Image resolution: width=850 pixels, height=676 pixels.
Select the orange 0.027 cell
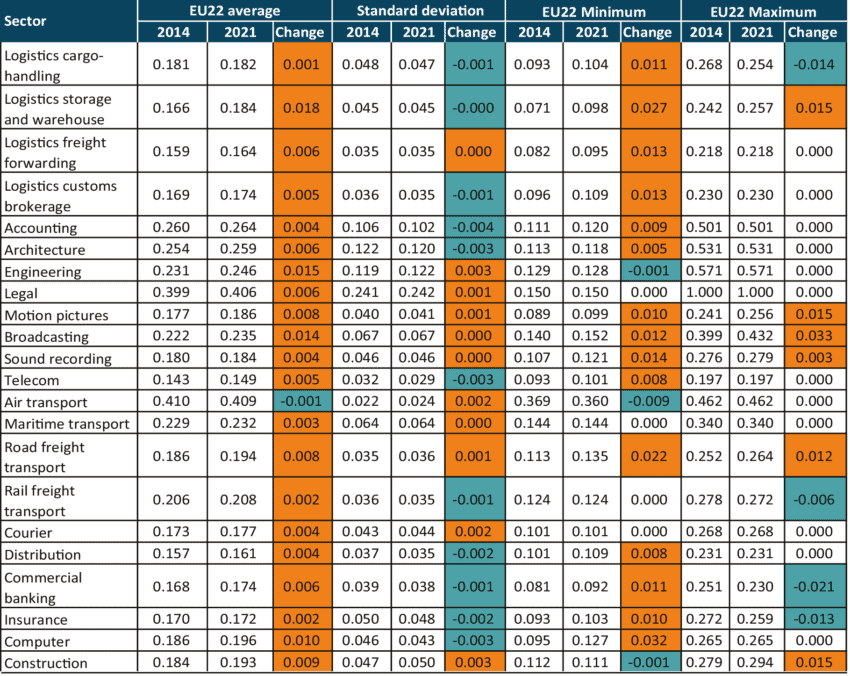point(650,107)
